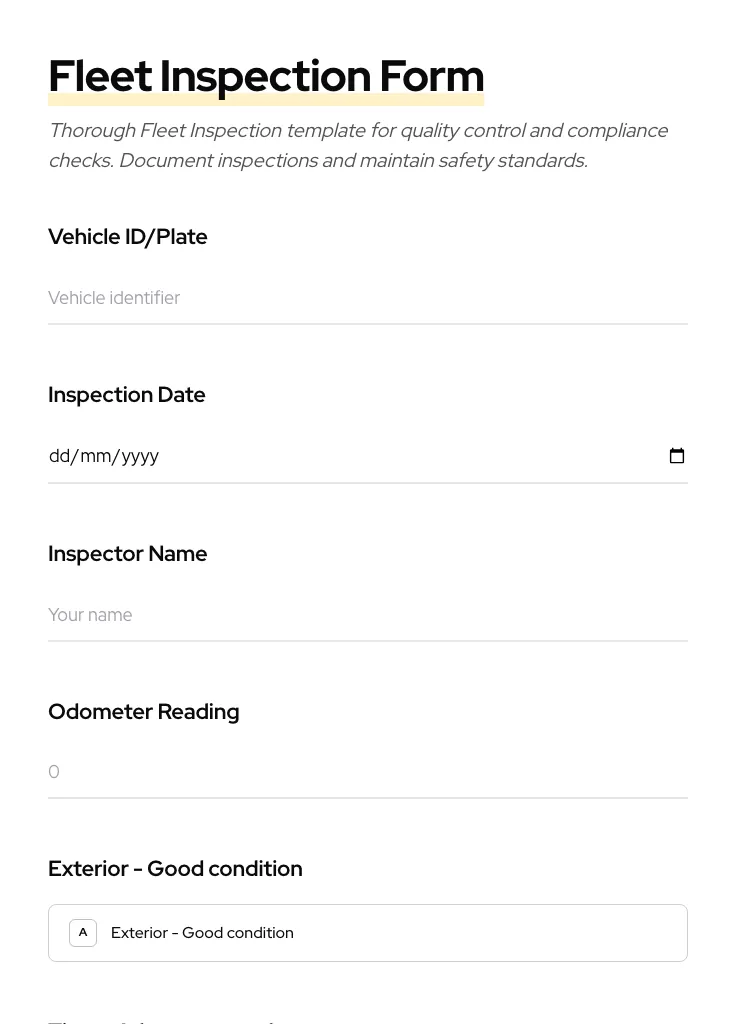Select the day segment of the date field

61,456
